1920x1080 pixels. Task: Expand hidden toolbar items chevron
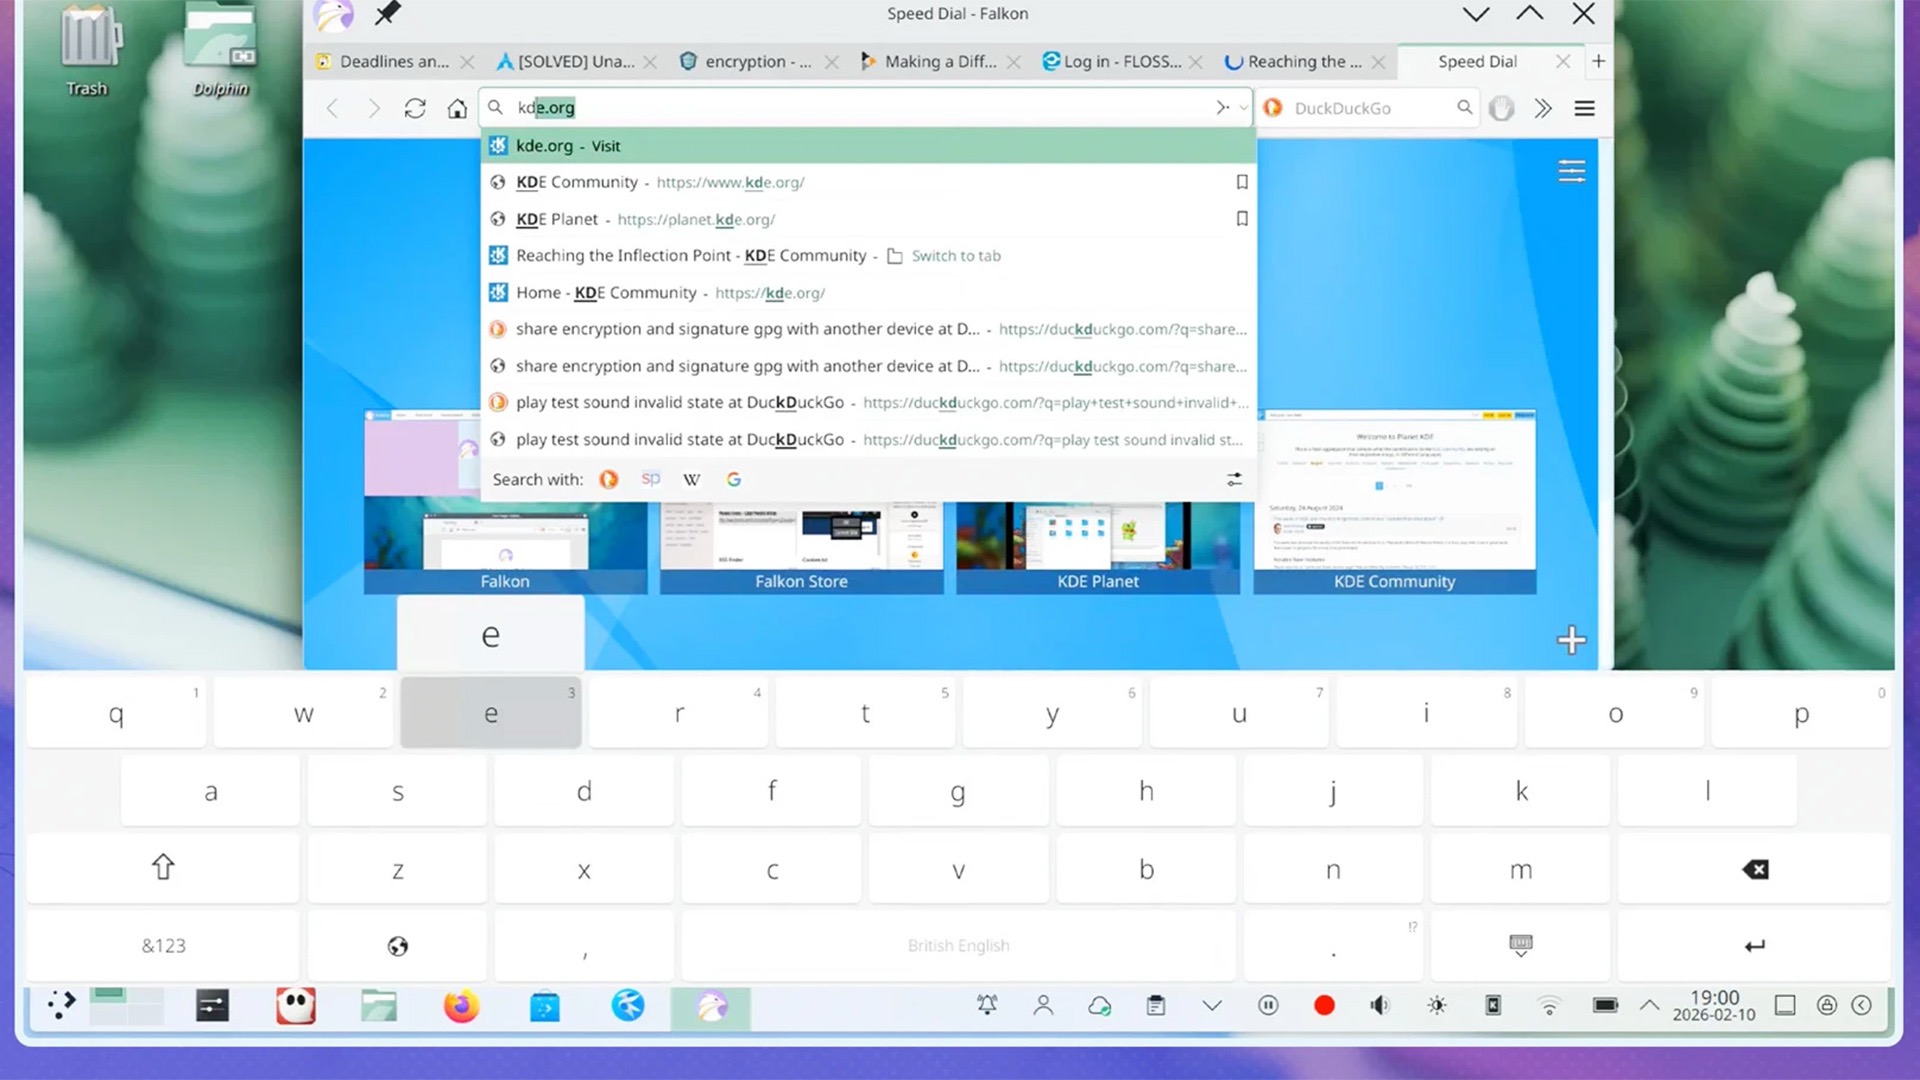1543,108
